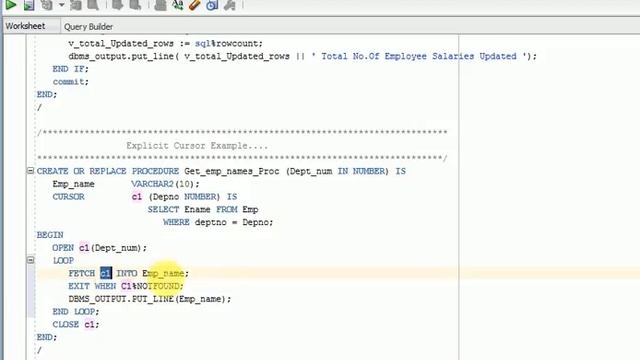Run the statement with the green play icon
This screenshot has height=360, width=640.
11,4
